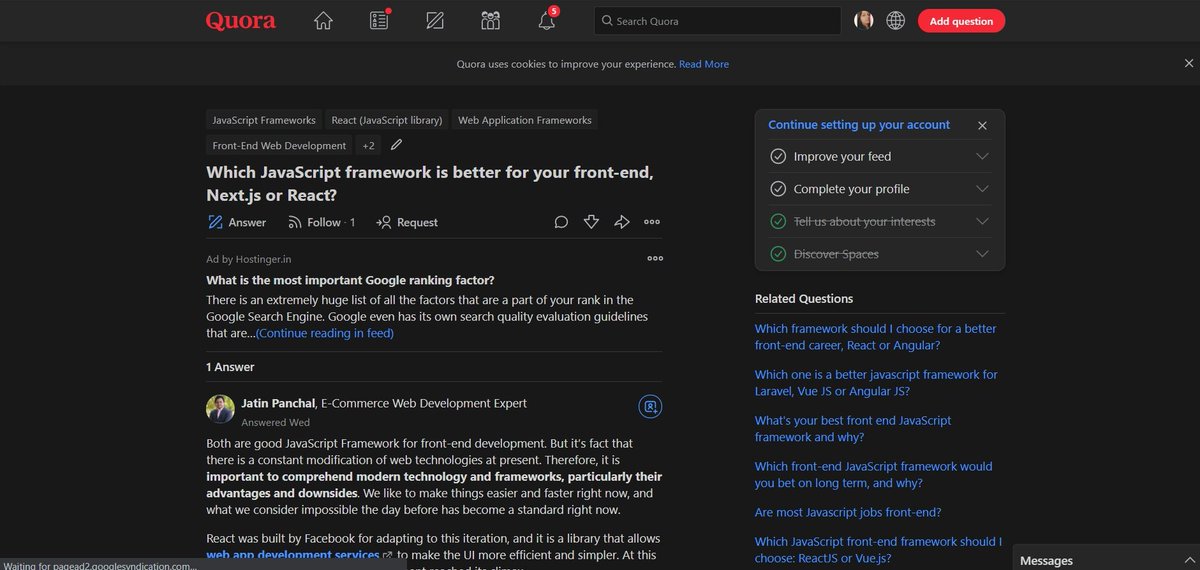Image resolution: width=1200 pixels, height=570 pixels.
Task: Toggle the Improve your feed checkmark
Action: (778, 156)
